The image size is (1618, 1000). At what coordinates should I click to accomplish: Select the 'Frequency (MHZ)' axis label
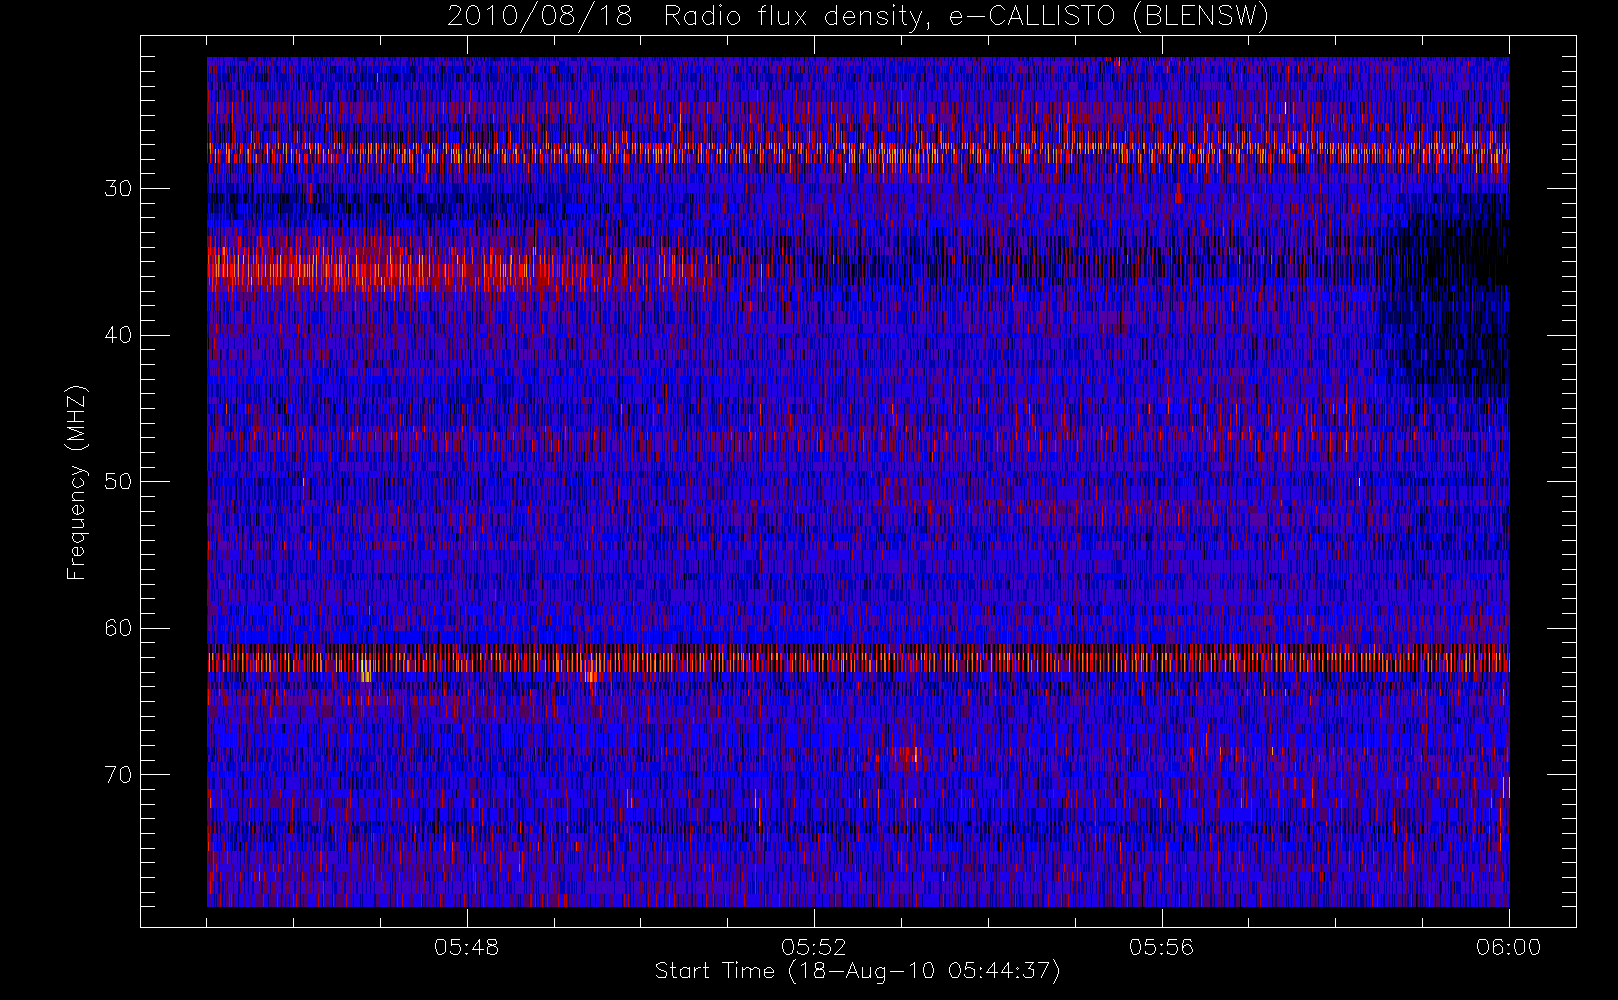click(x=77, y=482)
